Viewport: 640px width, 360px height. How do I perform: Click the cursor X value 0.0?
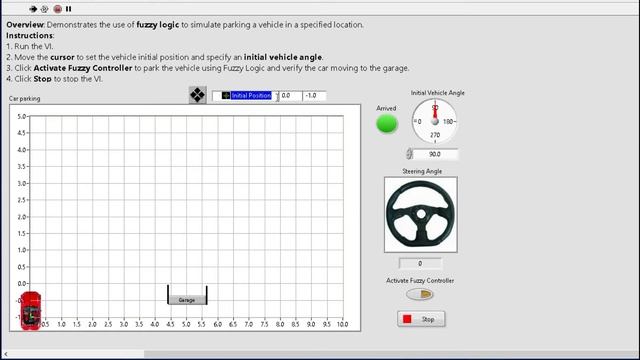pyautogui.click(x=291, y=96)
